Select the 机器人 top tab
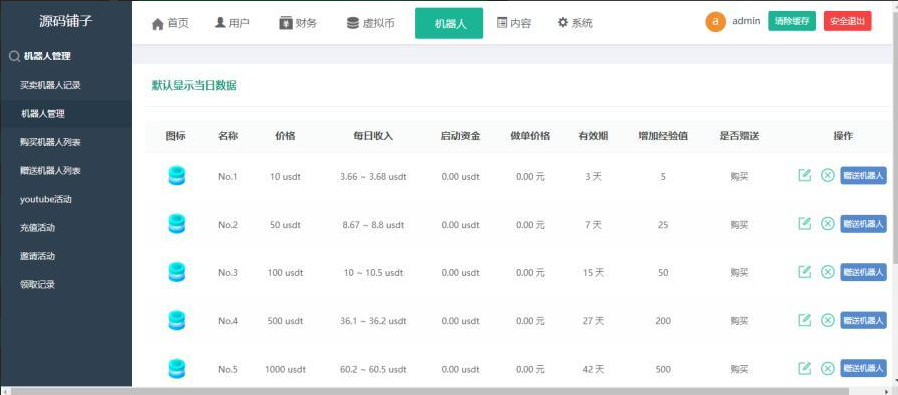The width and height of the screenshot is (898, 395). (449, 23)
